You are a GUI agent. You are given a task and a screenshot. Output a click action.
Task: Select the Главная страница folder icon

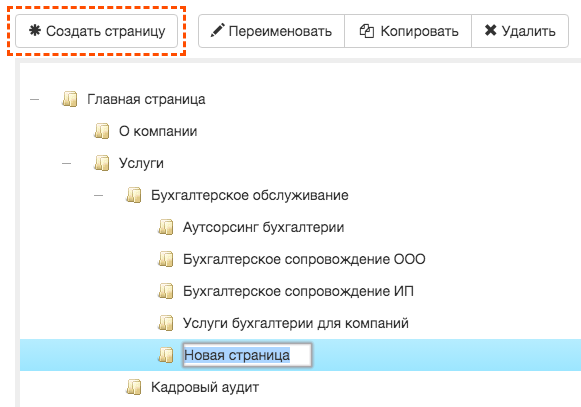pyautogui.click(x=70, y=99)
